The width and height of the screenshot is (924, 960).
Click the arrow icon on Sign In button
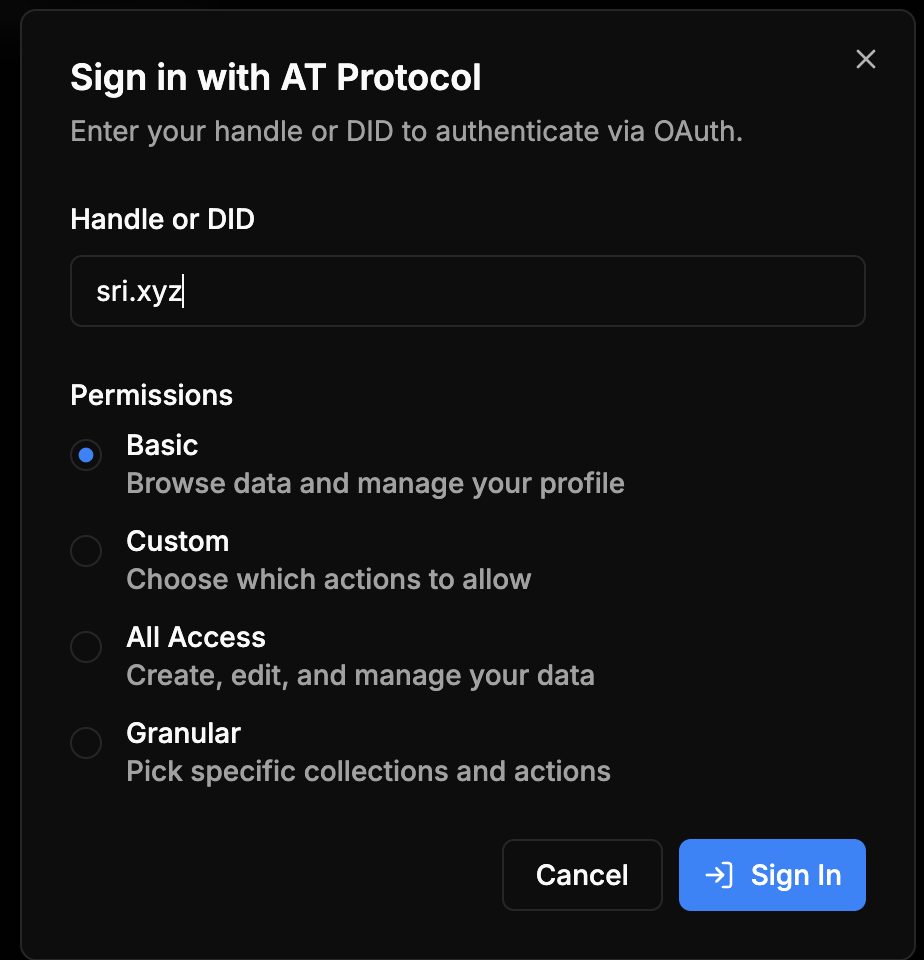[x=719, y=875]
